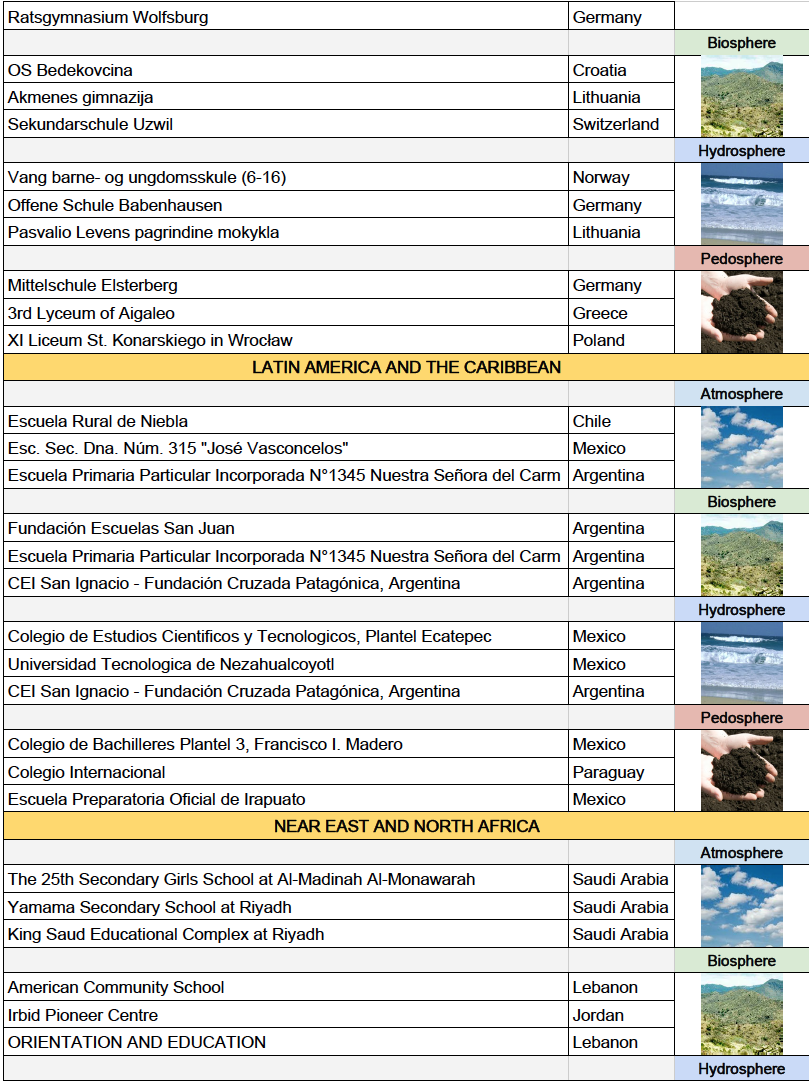This screenshot has height=1084, width=809.
Task: Select the Escuela Rural de Niebla cell
Action: point(286,420)
